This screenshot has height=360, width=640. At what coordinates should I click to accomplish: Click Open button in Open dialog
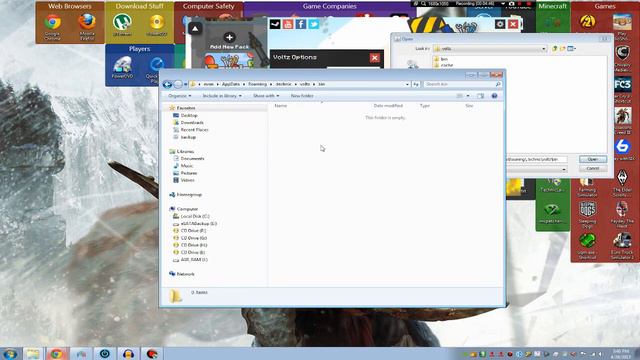click(593, 159)
